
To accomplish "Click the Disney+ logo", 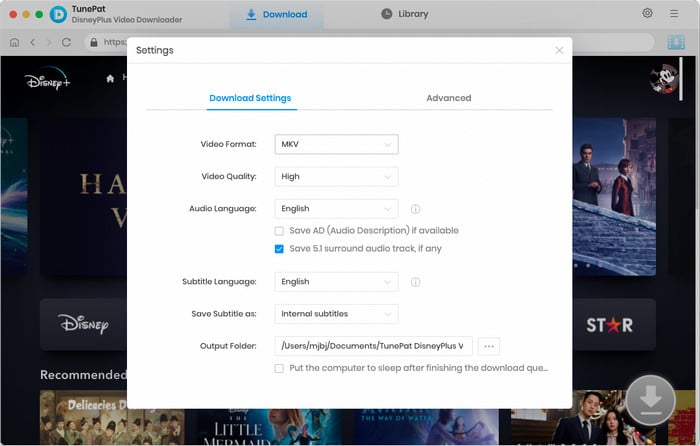I will (x=47, y=79).
